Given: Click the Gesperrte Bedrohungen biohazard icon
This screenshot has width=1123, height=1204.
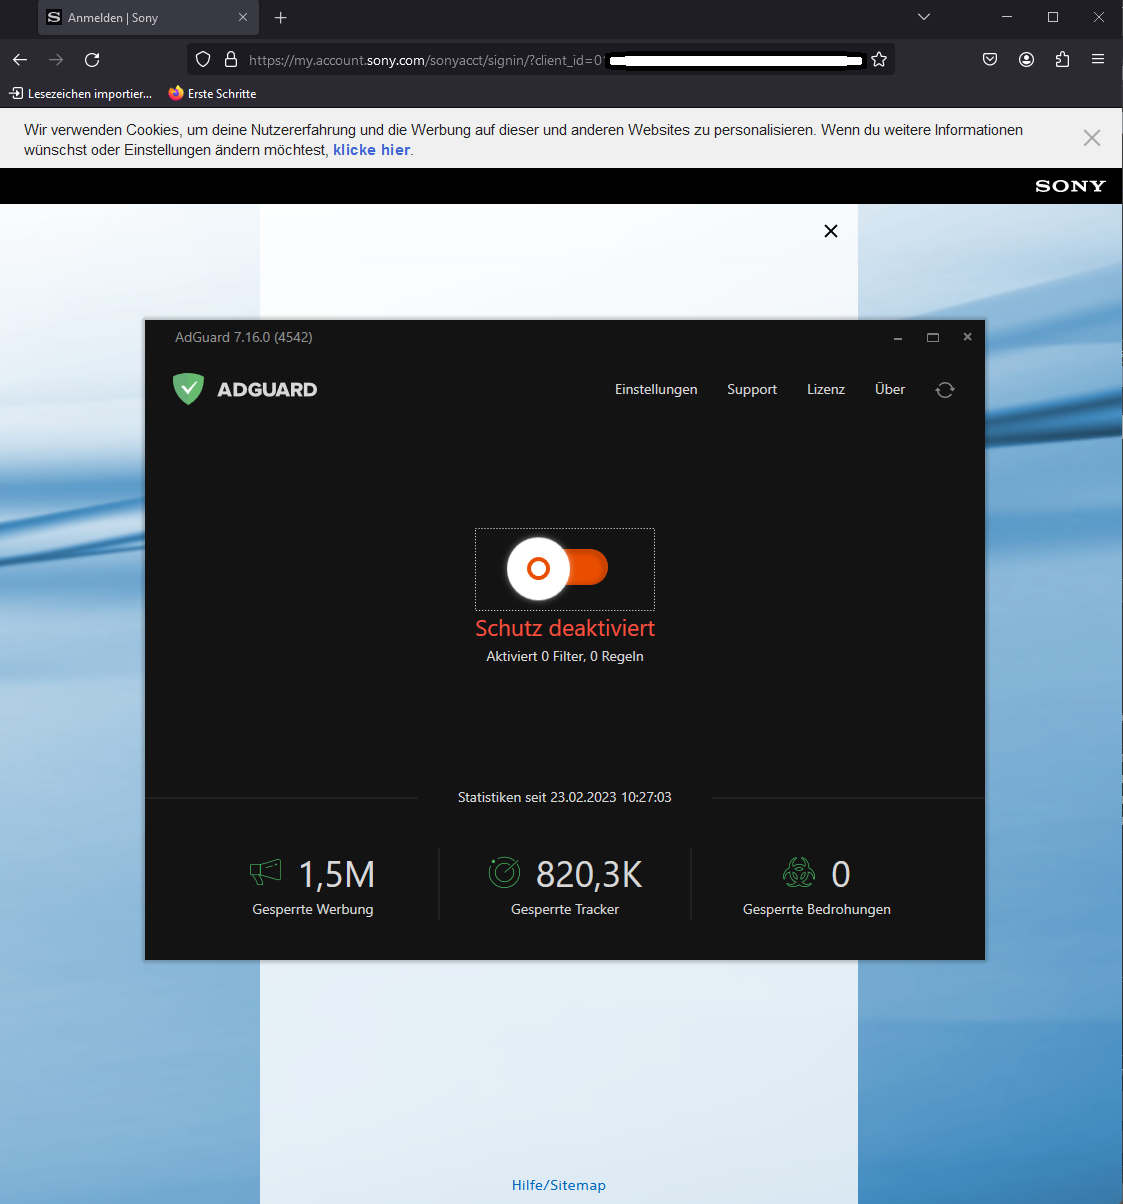Looking at the screenshot, I should (x=797, y=873).
